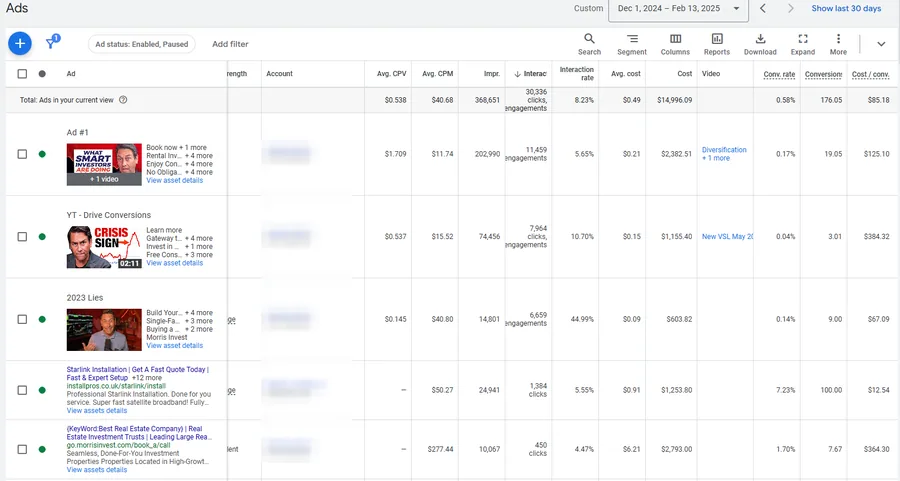Sort by Cost column header
900x481 pixels.
(x=685, y=73)
